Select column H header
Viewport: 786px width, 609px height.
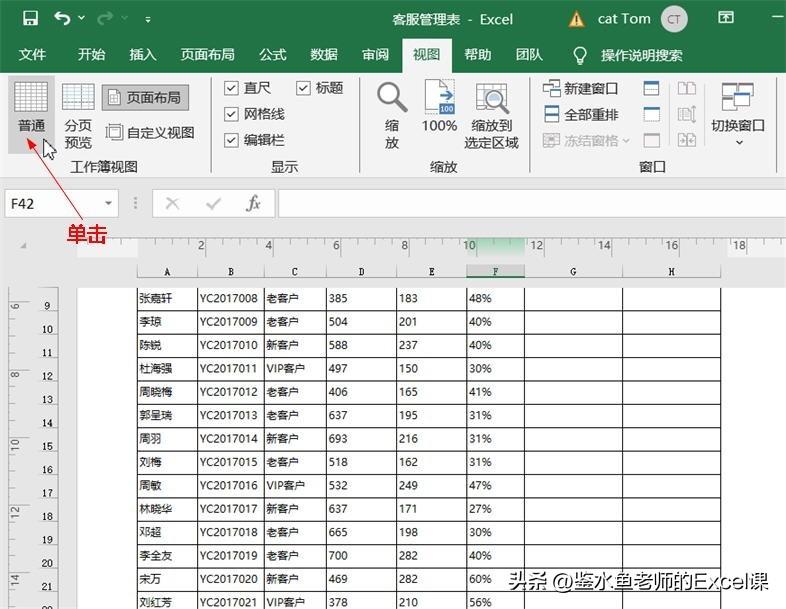(671, 272)
